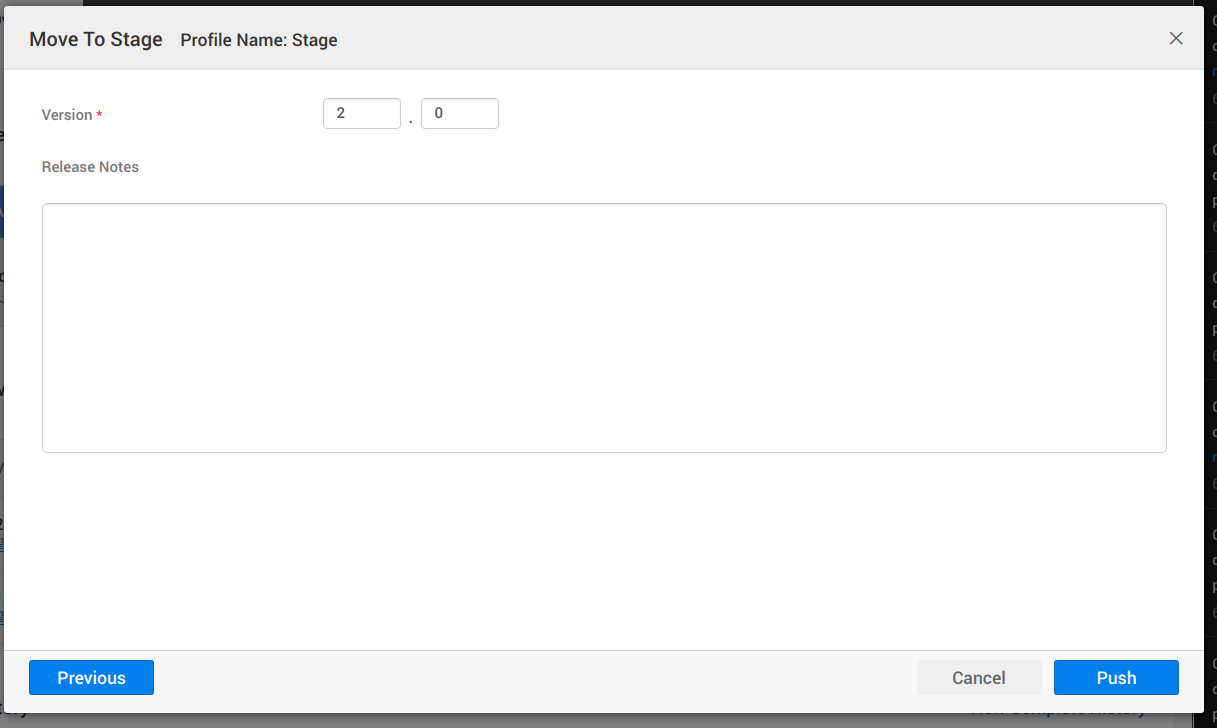Click the dot separator between version fields
Viewport: 1217px width, 728px height.
[x=411, y=122]
